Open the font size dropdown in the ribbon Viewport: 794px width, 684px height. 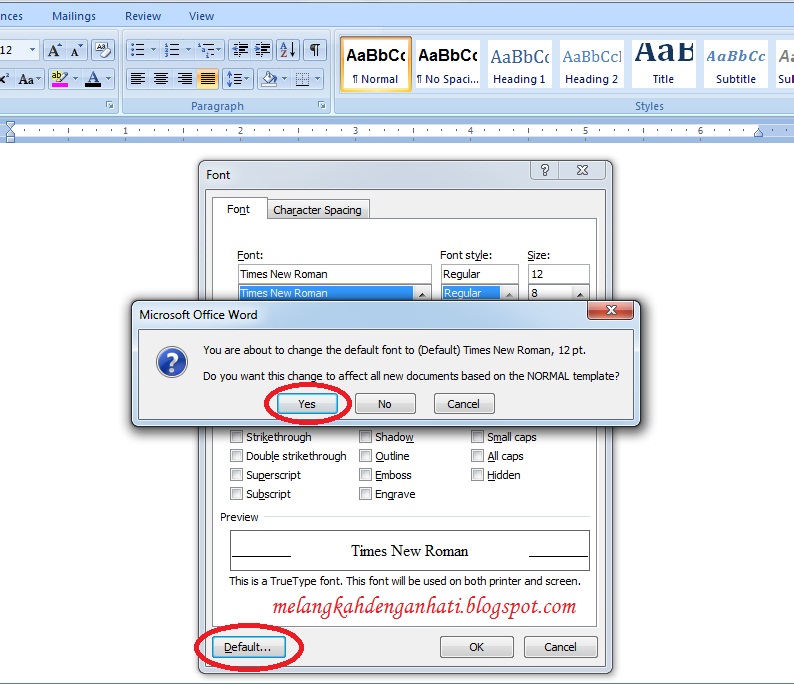click(32, 50)
